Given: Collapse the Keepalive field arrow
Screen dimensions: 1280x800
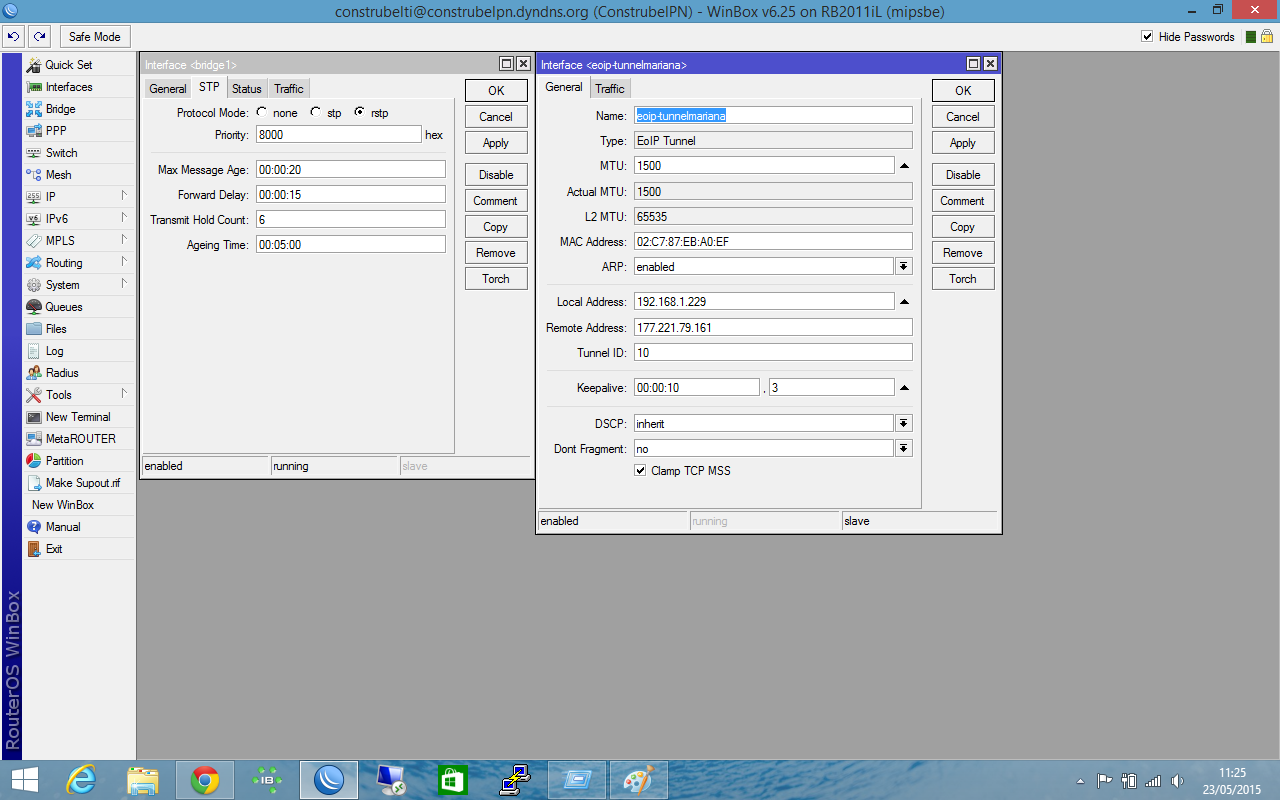Looking at the screenshot, I should 904,387.
